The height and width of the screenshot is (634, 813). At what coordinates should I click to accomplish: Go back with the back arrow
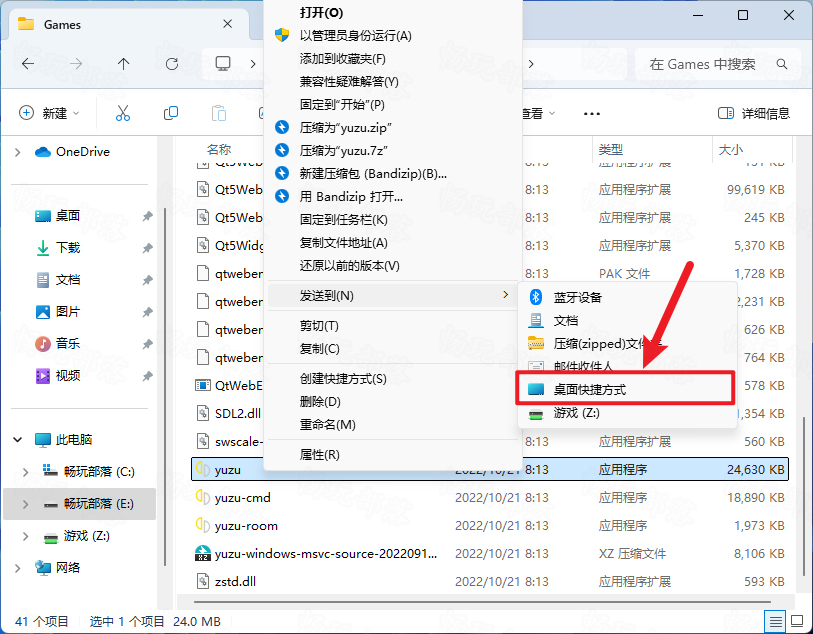click(x=28, y=64)
